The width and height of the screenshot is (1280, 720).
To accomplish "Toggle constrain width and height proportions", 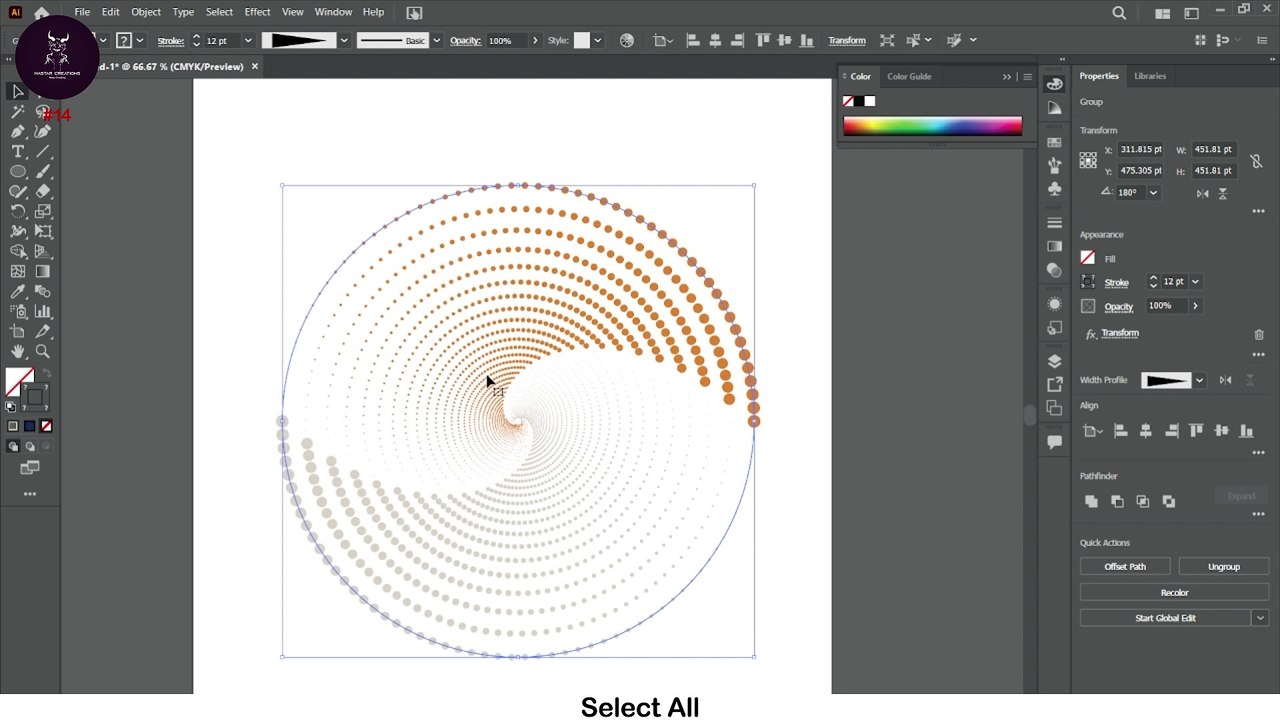I will tap(1256, 160).
